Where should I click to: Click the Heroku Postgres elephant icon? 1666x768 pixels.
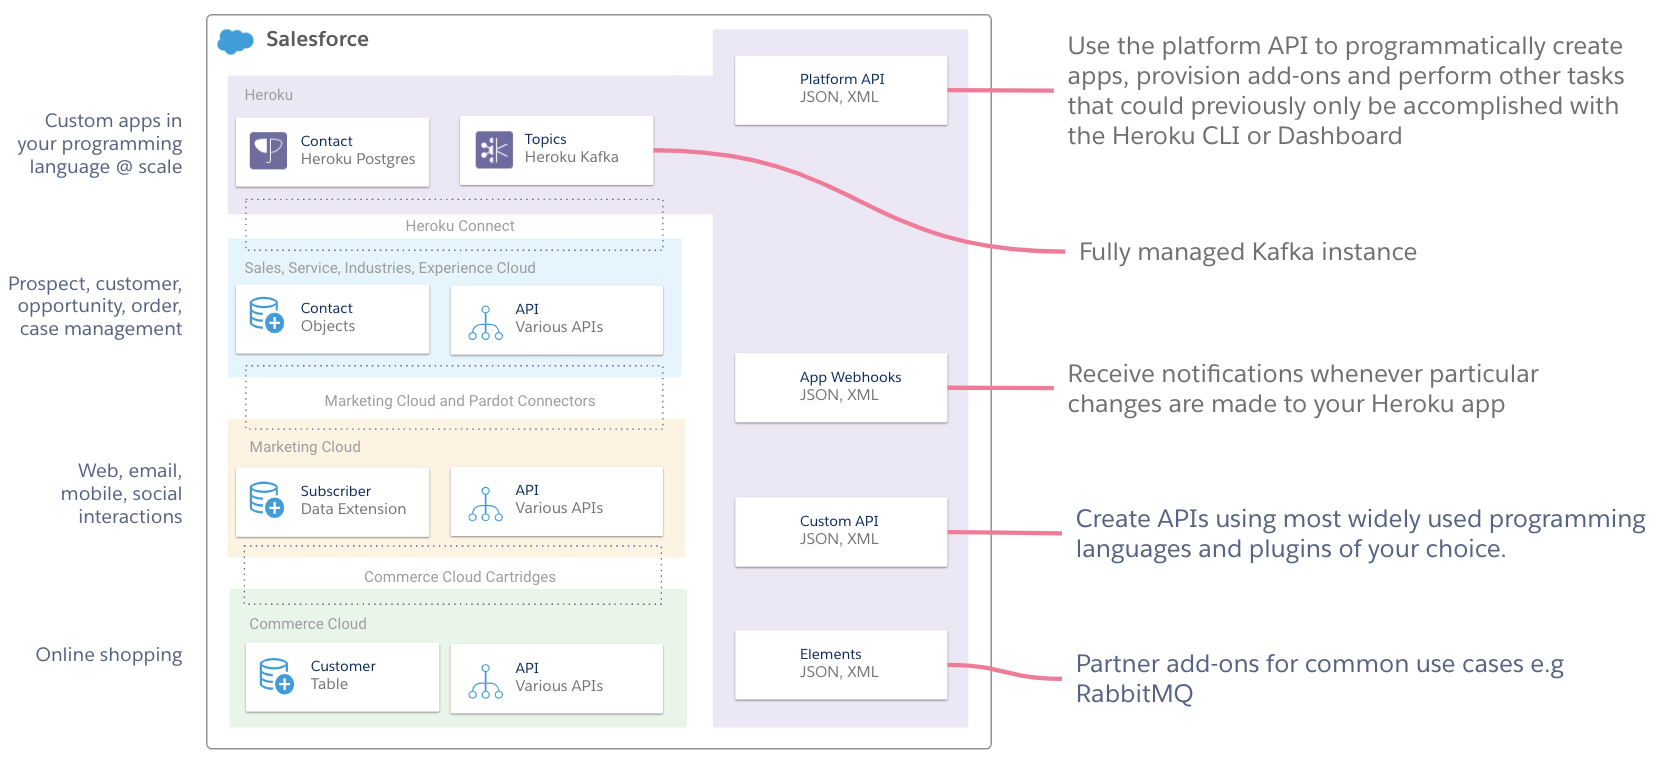(x=268, y=151)
